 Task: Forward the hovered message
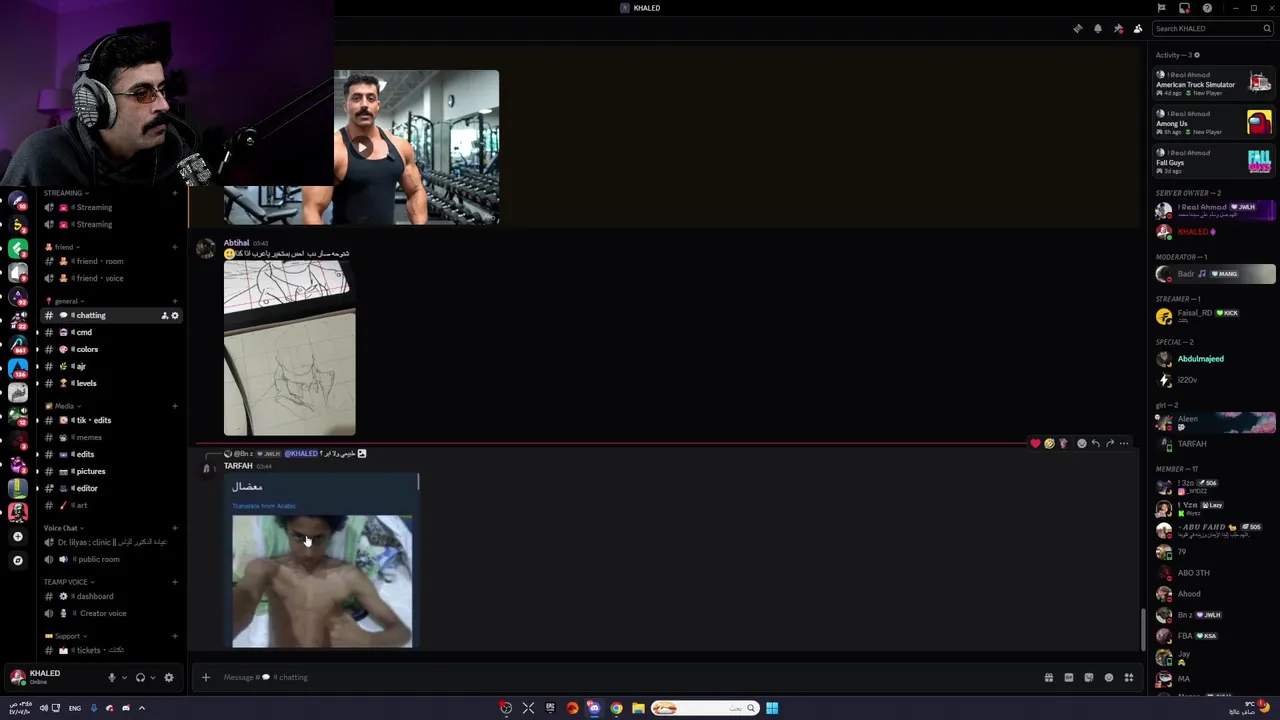click(1110, 443)
